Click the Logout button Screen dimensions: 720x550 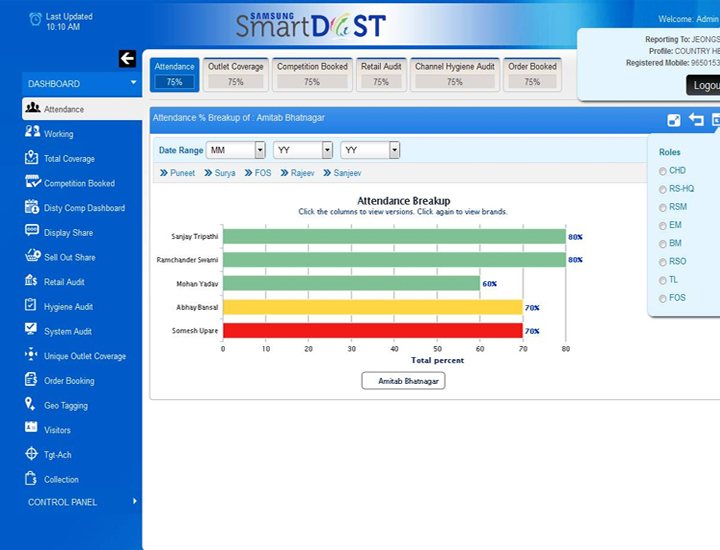703,85
